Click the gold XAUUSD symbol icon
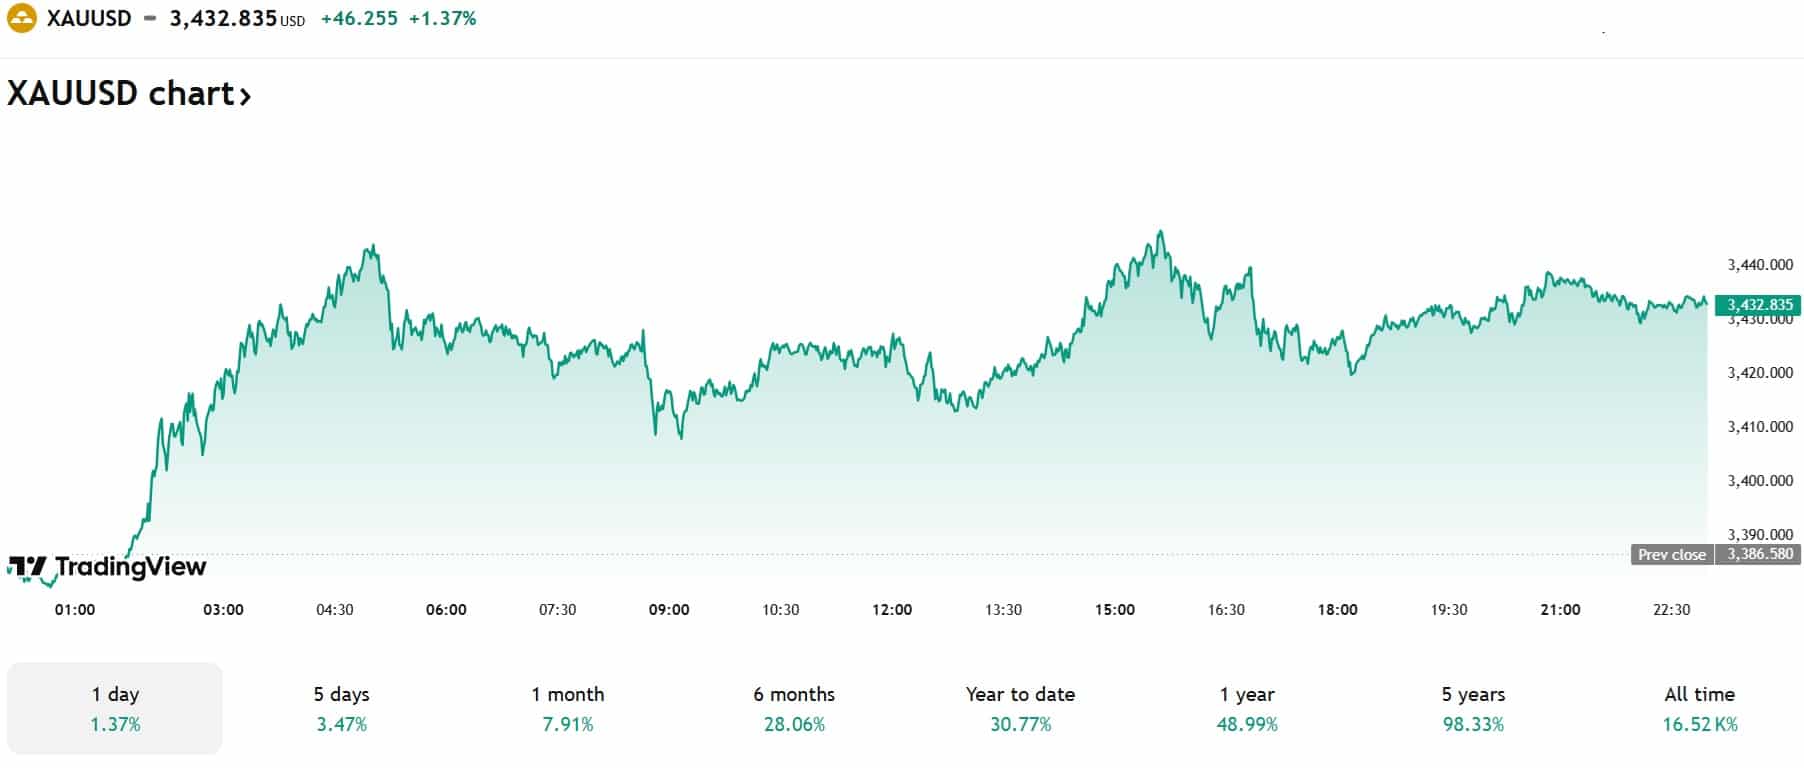Screen dimensions: 1804x768 tap(21, 18)
